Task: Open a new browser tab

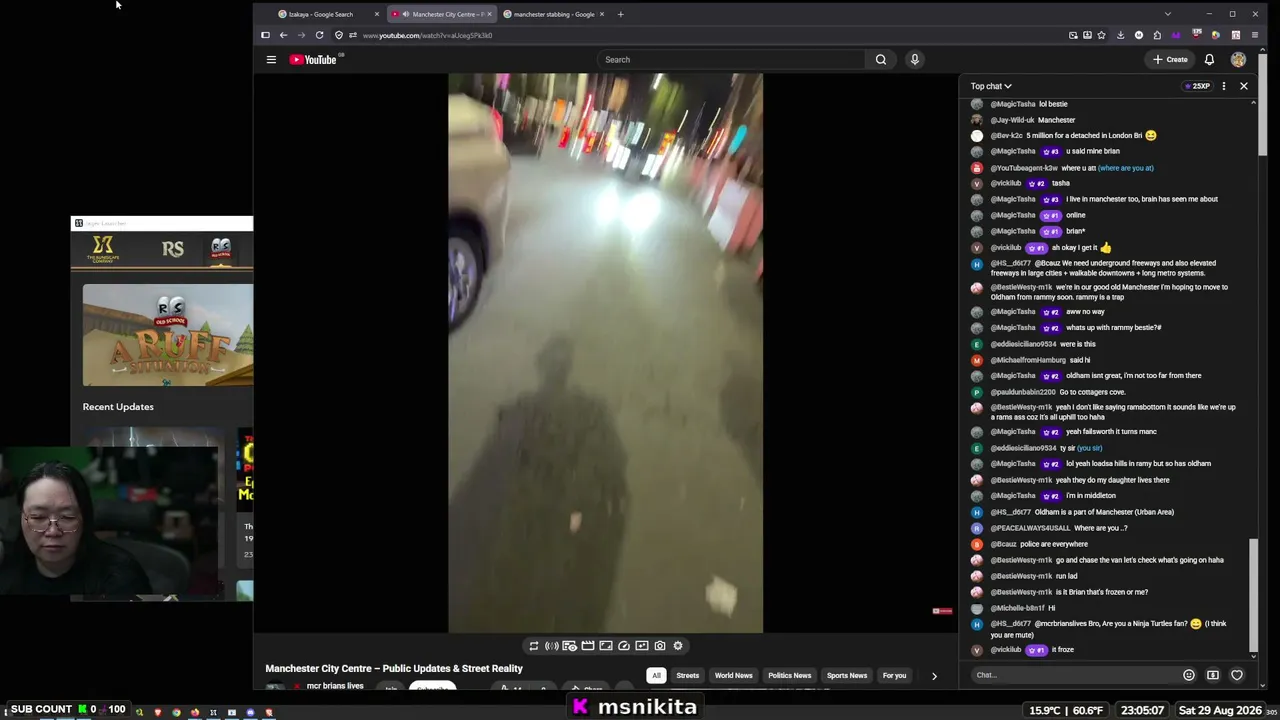Action: (620, 14)
